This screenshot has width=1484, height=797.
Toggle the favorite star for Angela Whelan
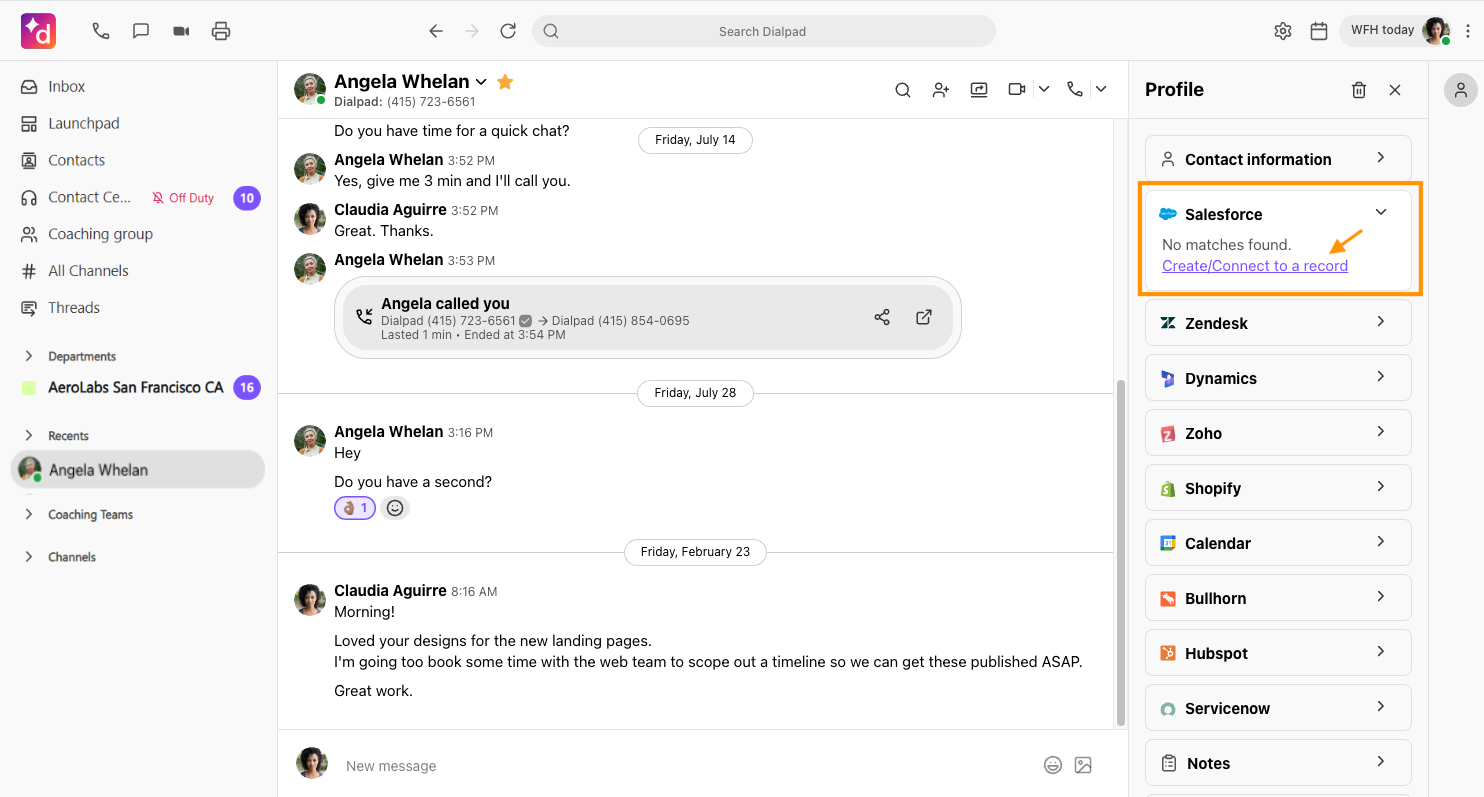505,82
